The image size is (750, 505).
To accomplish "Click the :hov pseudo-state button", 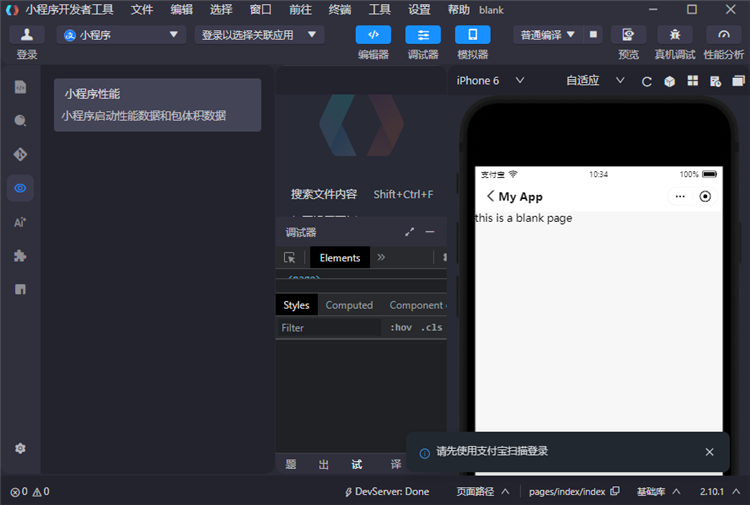I will tap(400, 328).
